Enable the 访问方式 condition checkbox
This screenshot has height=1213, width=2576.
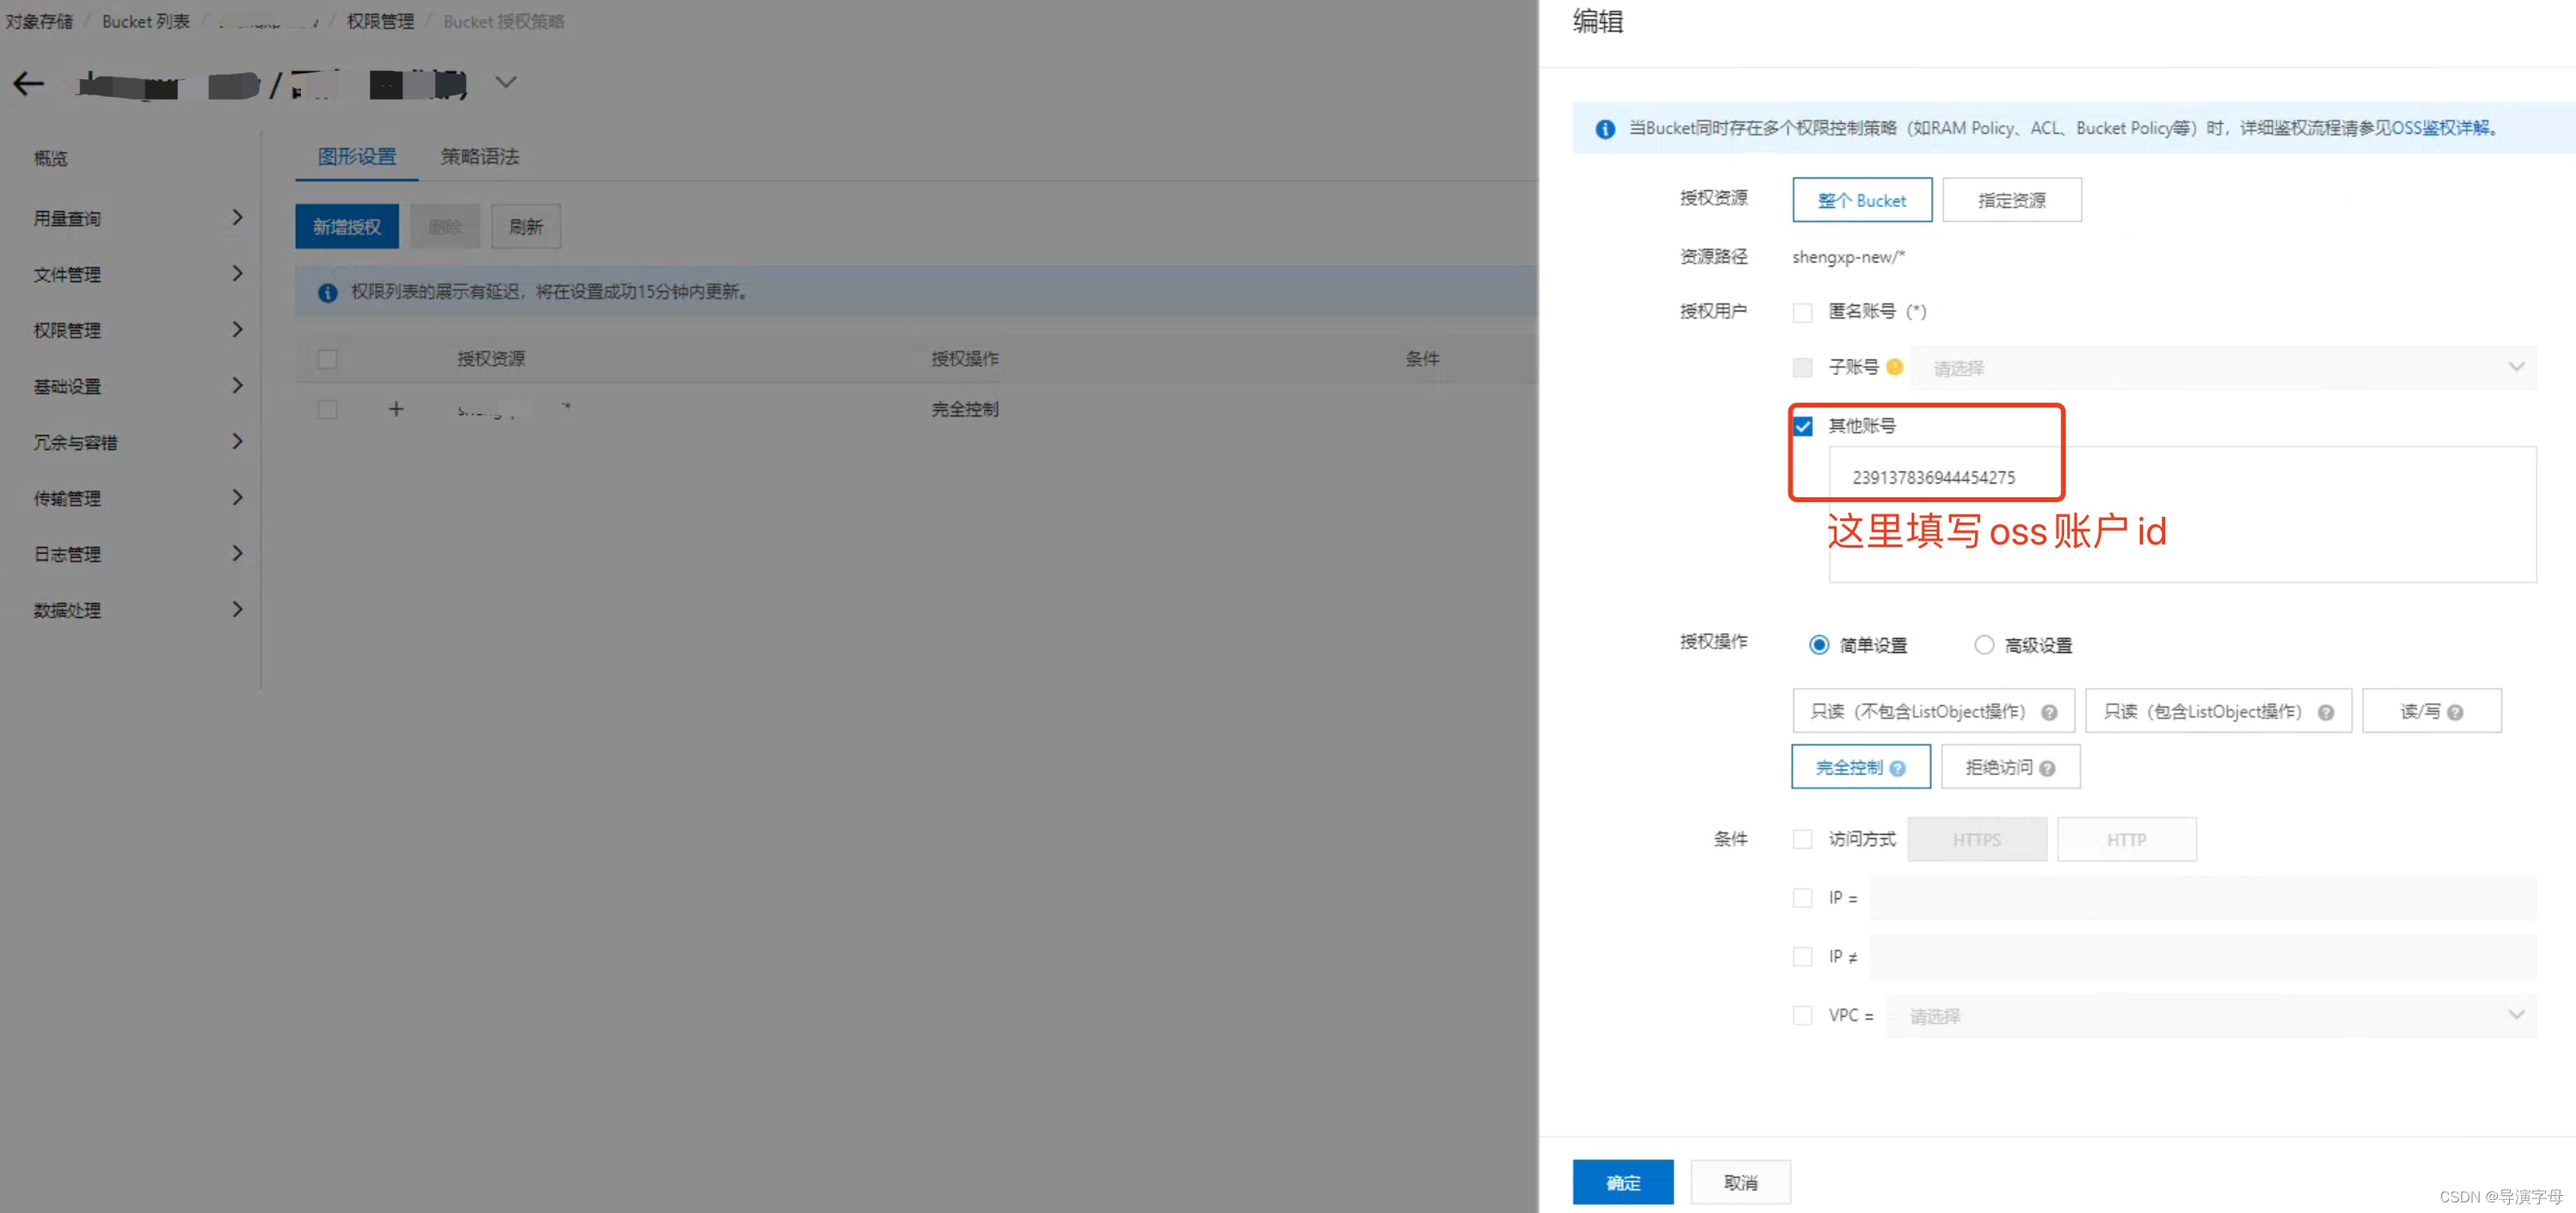coord(1802,839)
